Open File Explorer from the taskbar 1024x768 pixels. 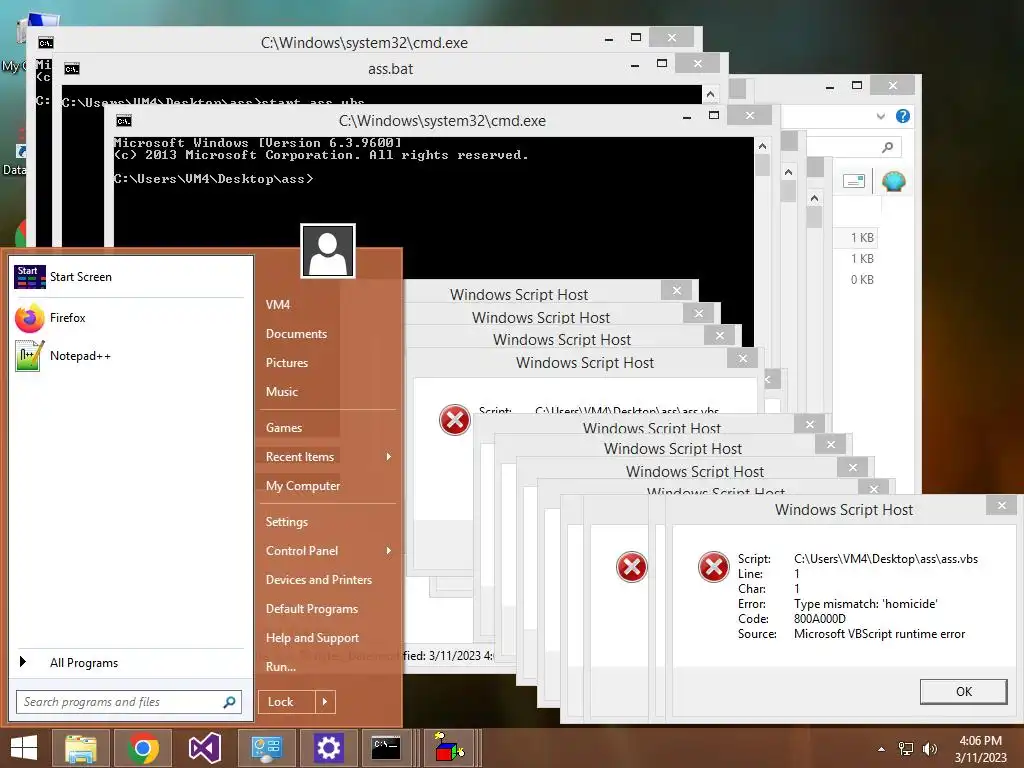click(x=80, y=748)
